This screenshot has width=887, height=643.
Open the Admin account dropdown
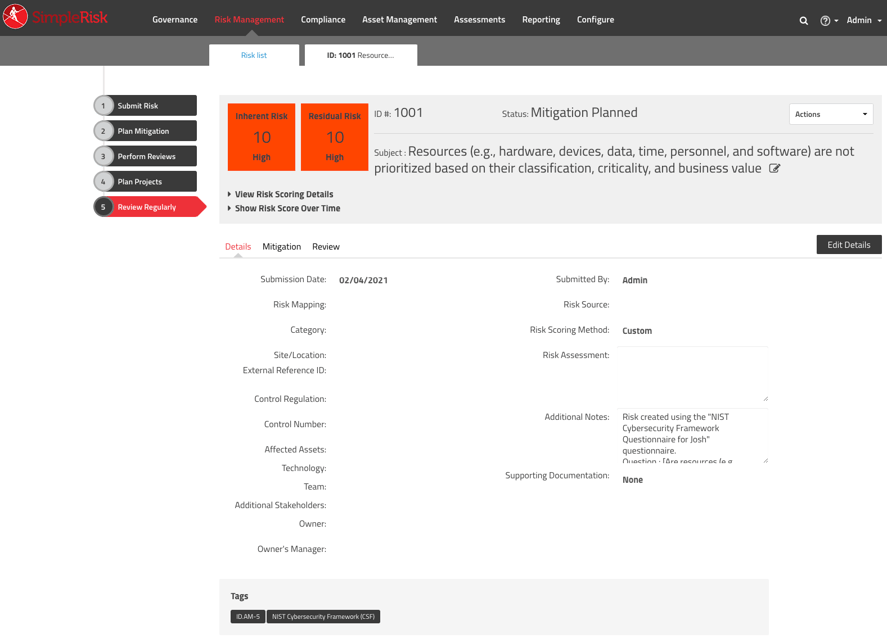(860, 19)
